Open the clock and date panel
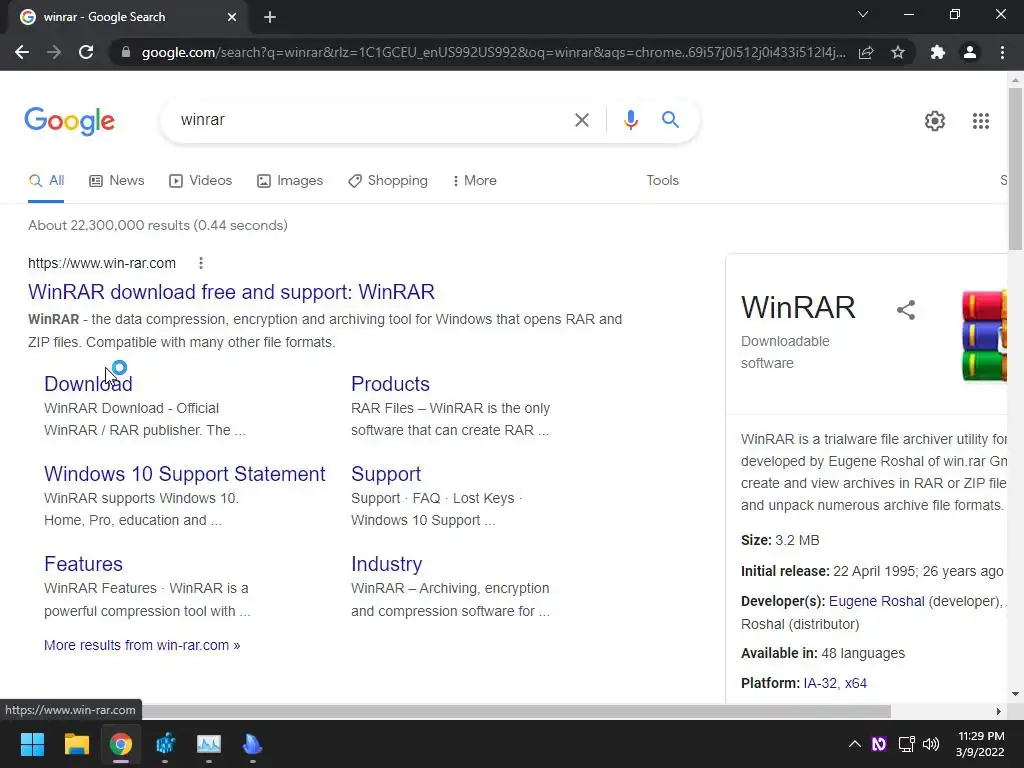 click(980, 744)
